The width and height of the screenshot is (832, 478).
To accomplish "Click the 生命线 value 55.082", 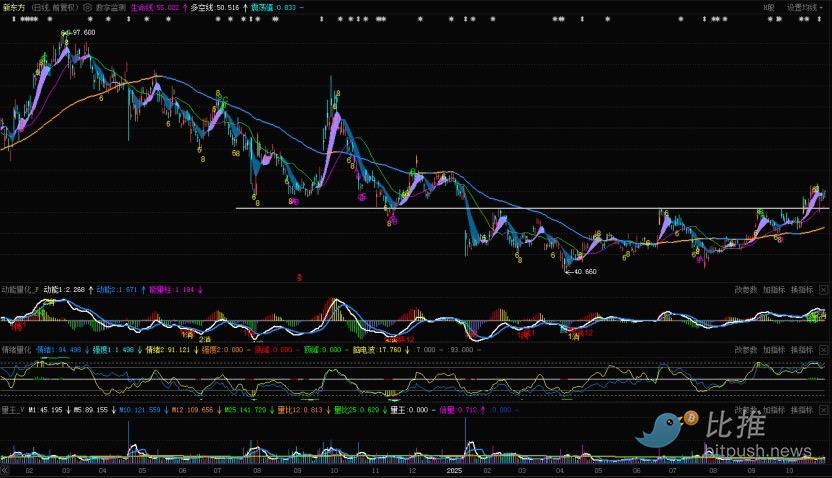I will (155, 8).
